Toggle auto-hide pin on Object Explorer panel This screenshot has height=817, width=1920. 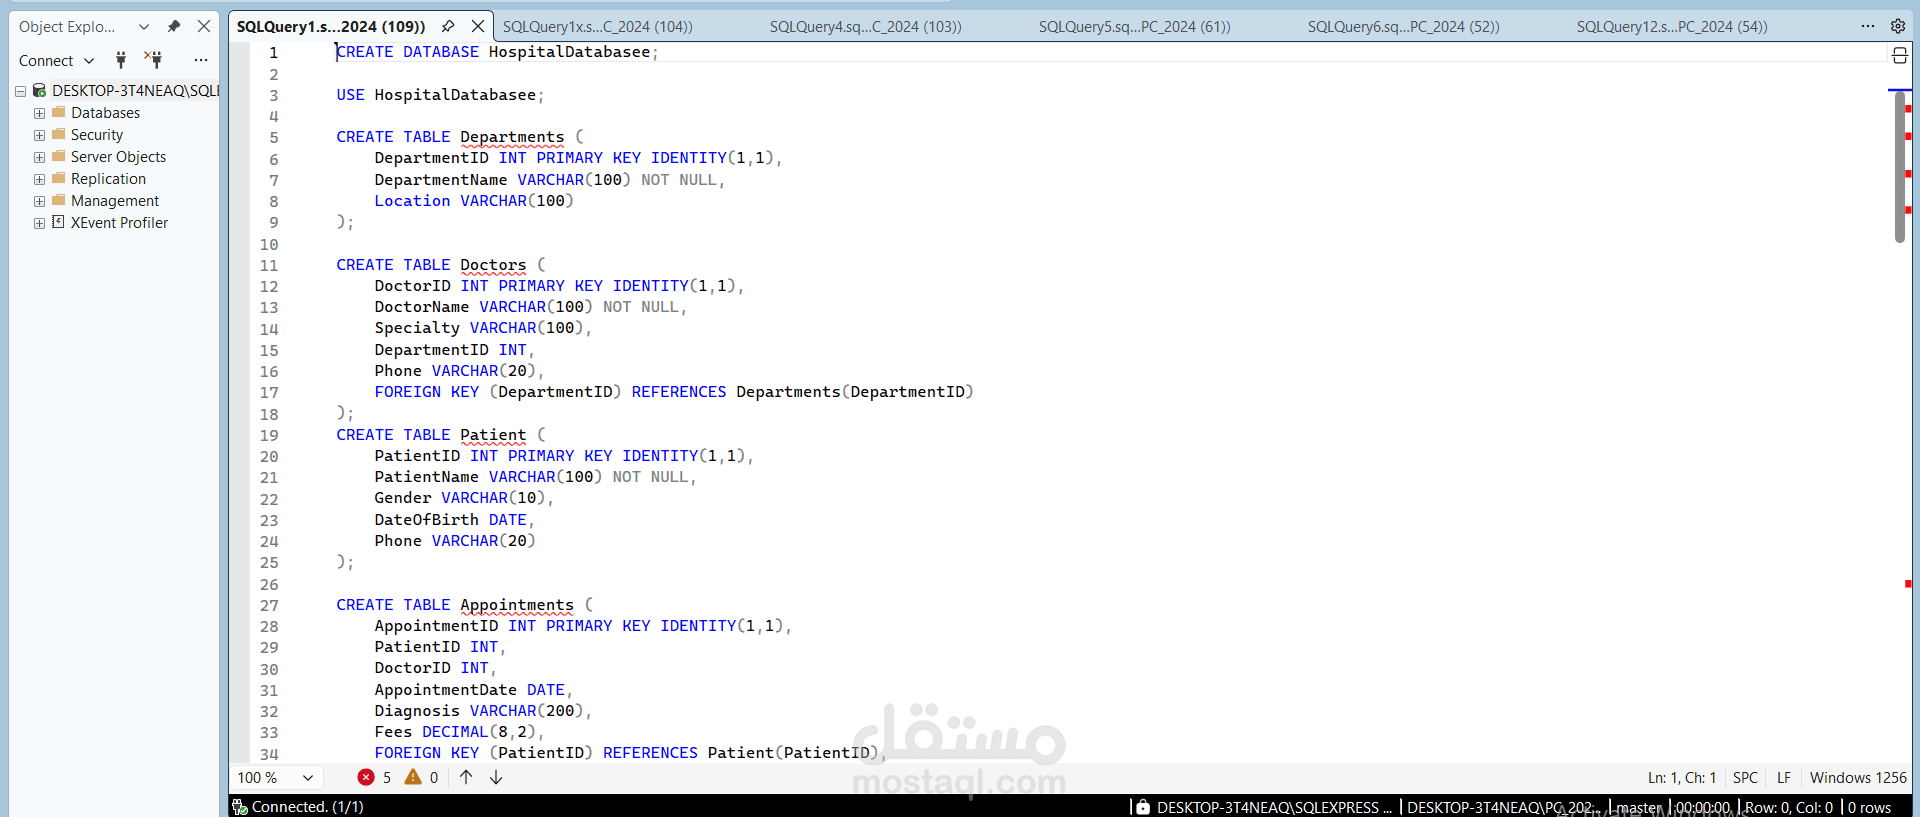coord(174,26)
